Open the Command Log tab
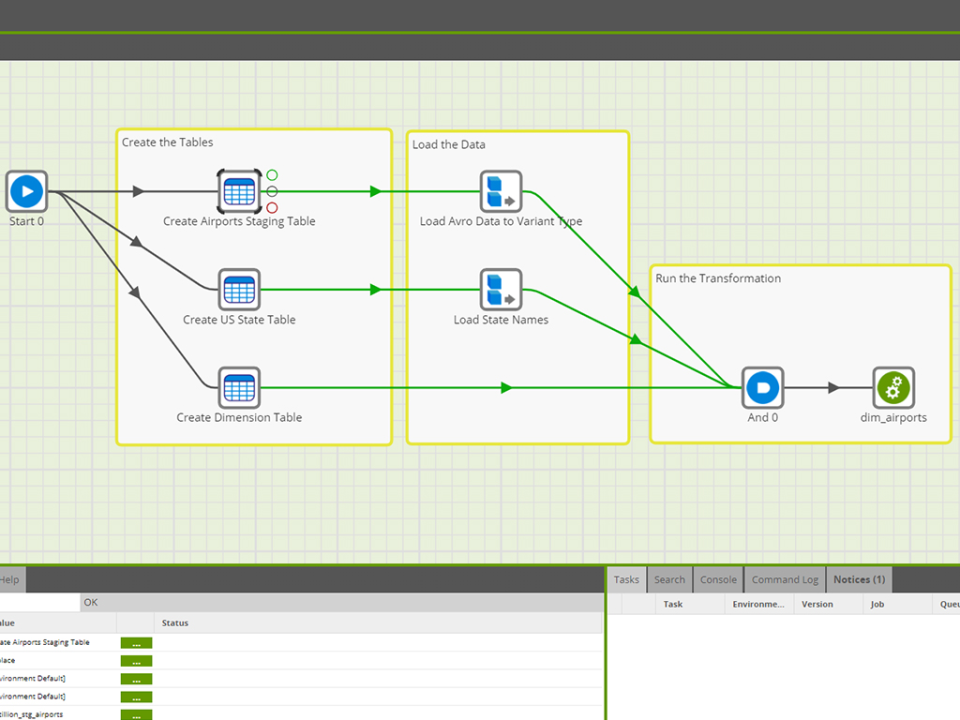This screenshot has height=720, width=960. click(x=785, y=580)
